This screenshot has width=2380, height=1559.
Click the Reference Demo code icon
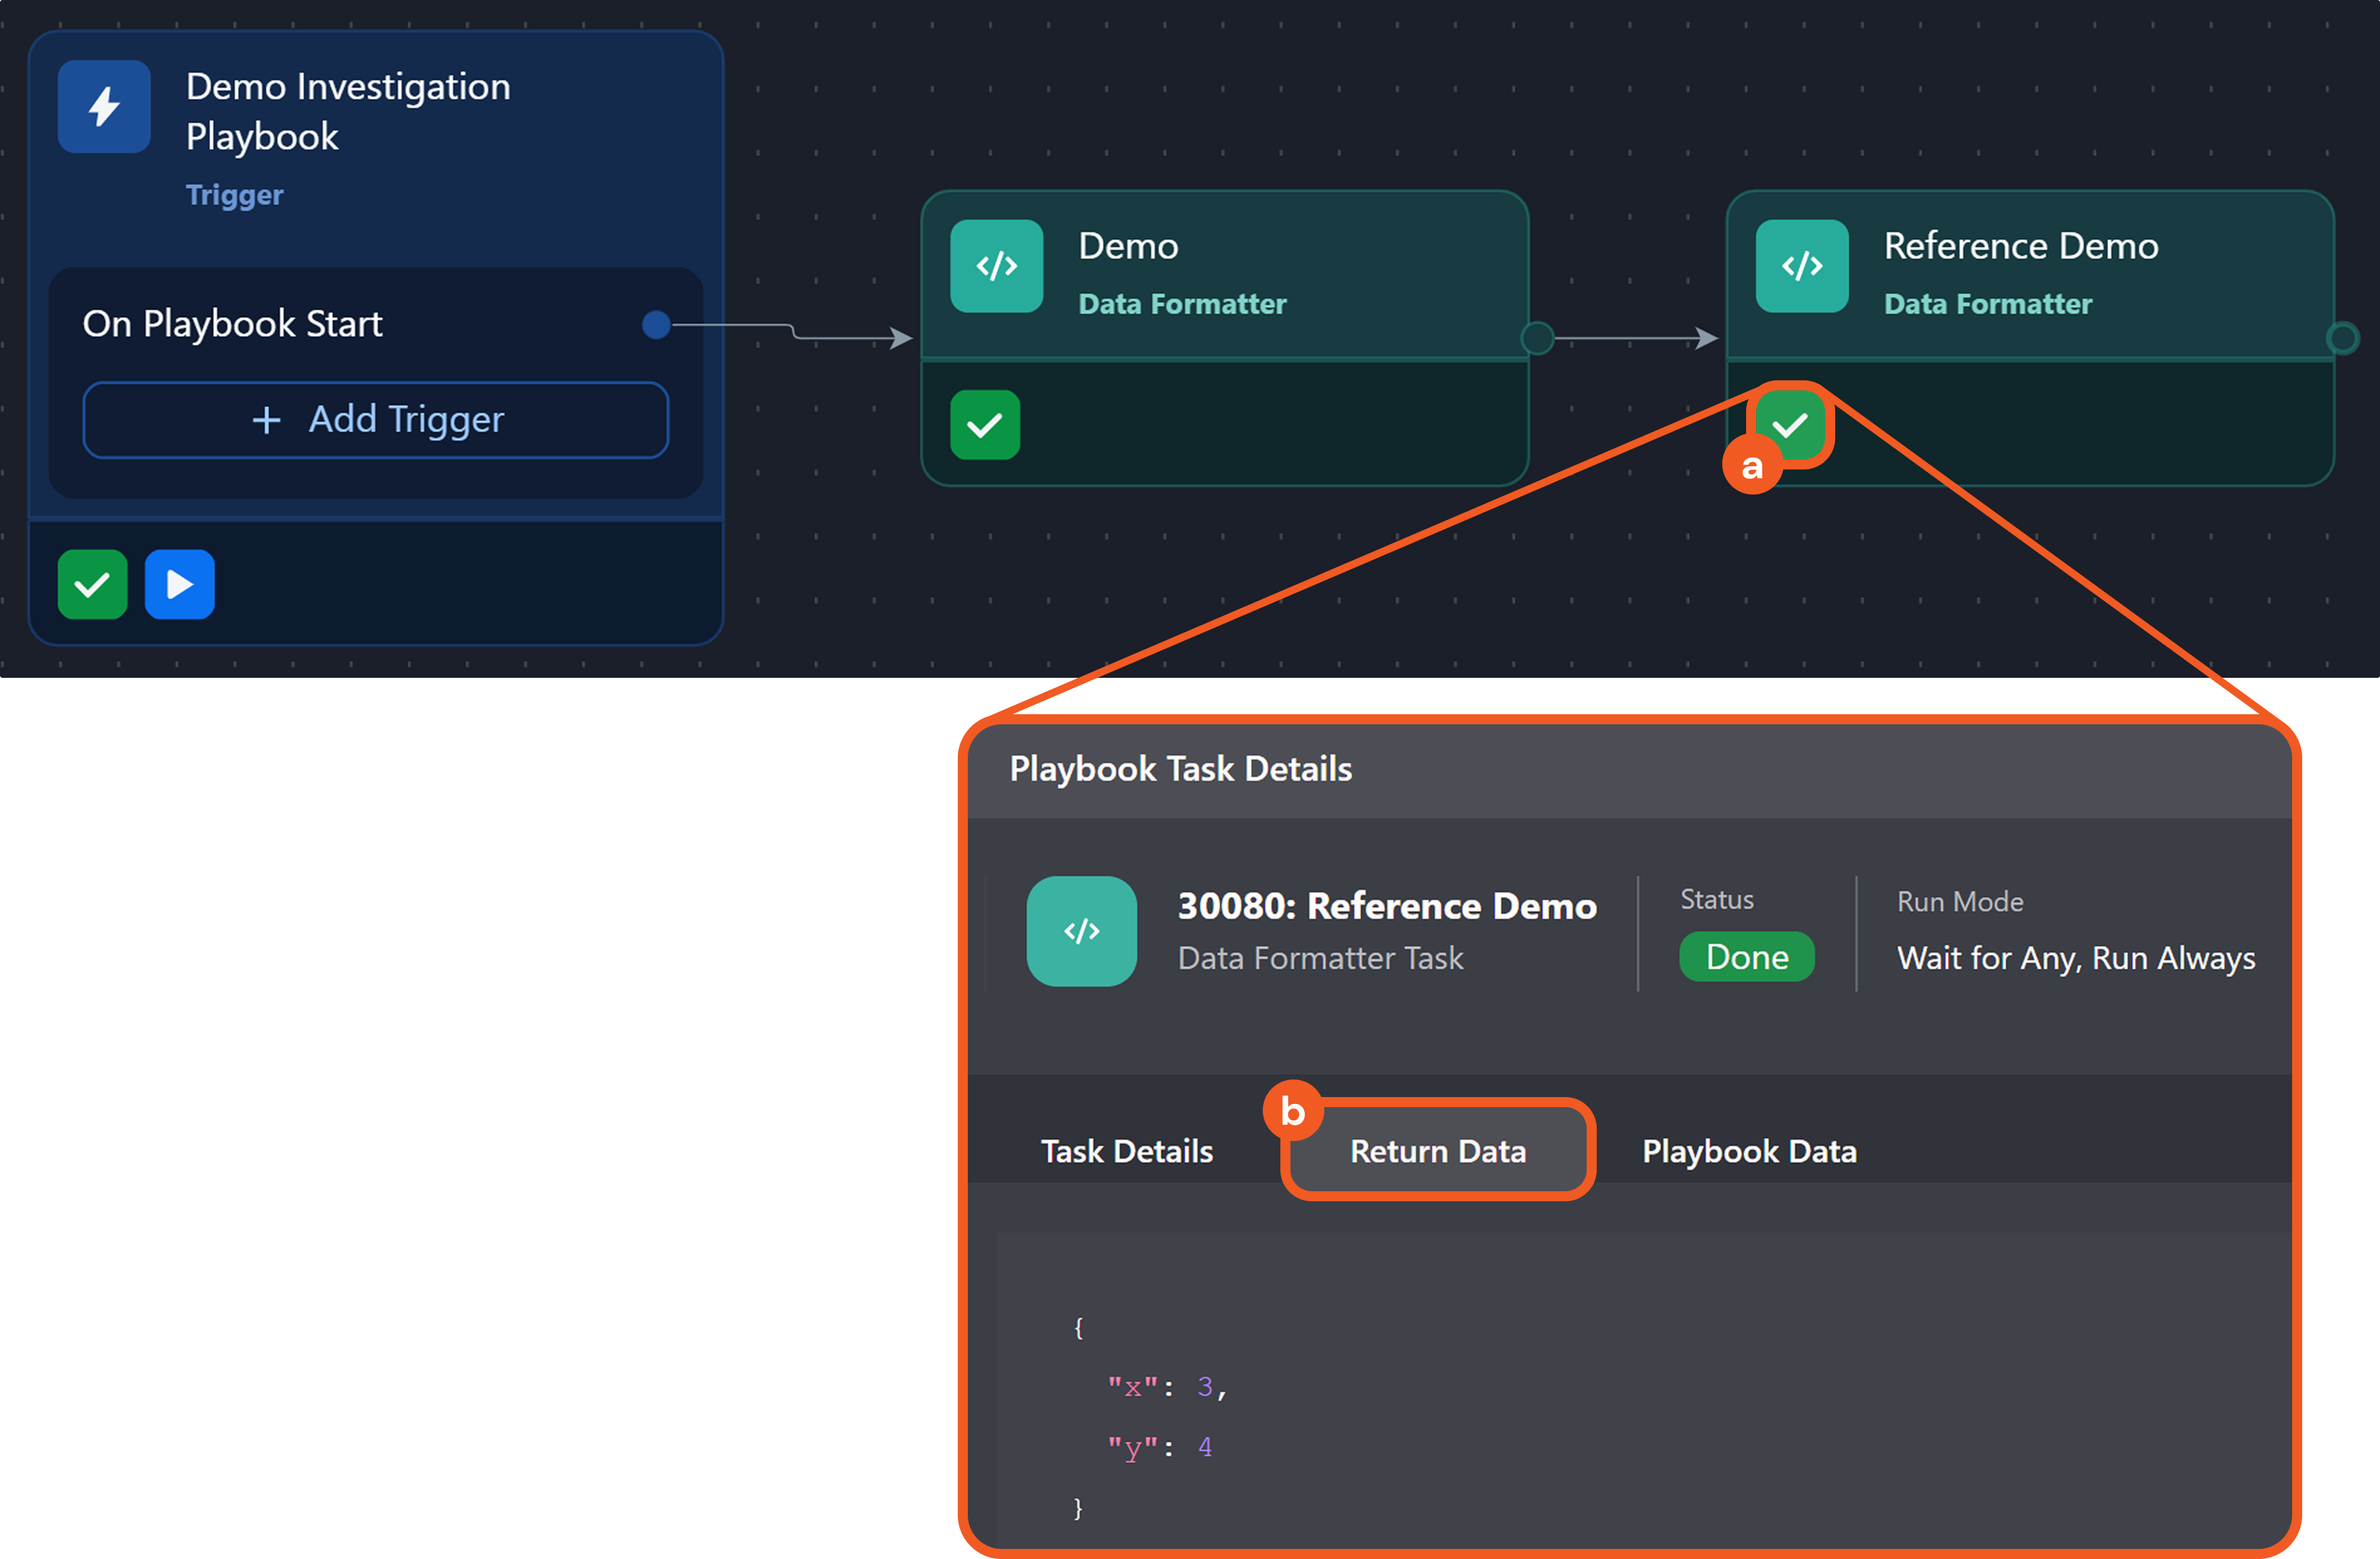pos(1801,266)
